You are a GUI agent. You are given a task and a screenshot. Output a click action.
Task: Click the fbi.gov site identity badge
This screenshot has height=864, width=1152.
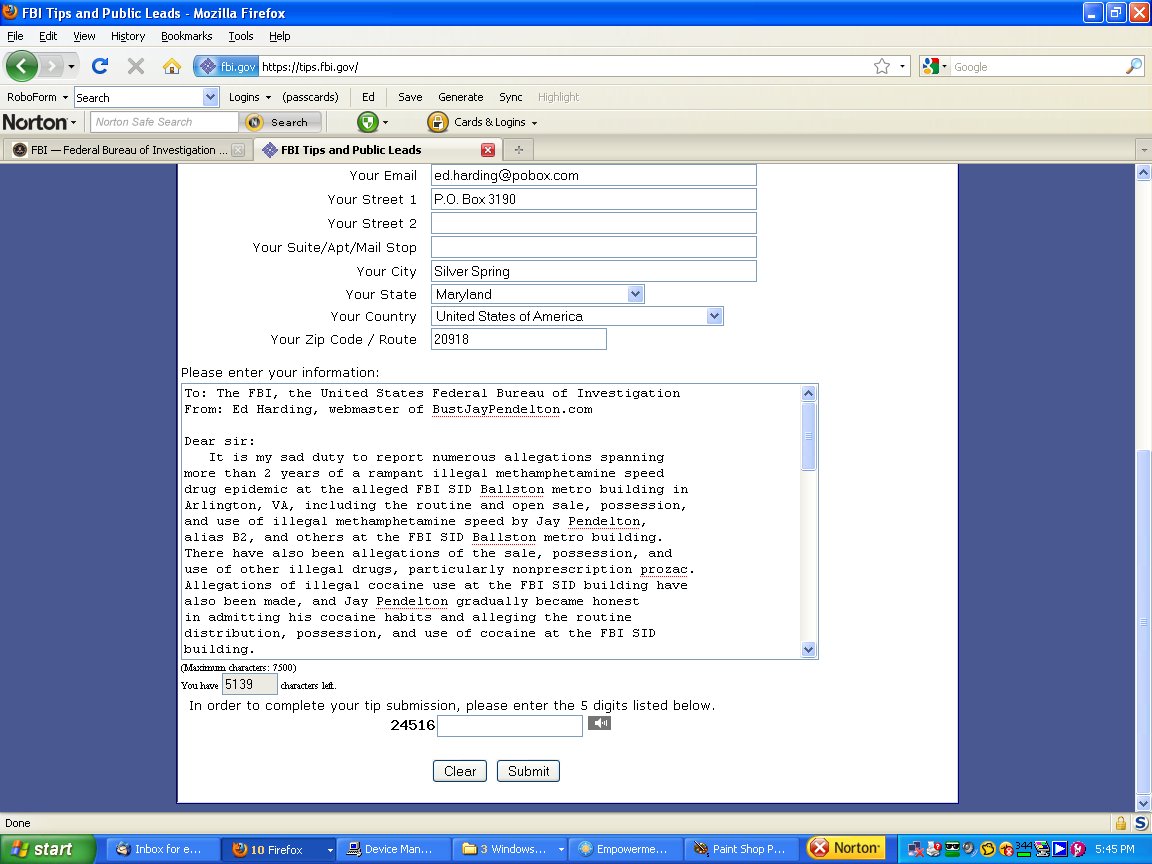tap(228, 66)
